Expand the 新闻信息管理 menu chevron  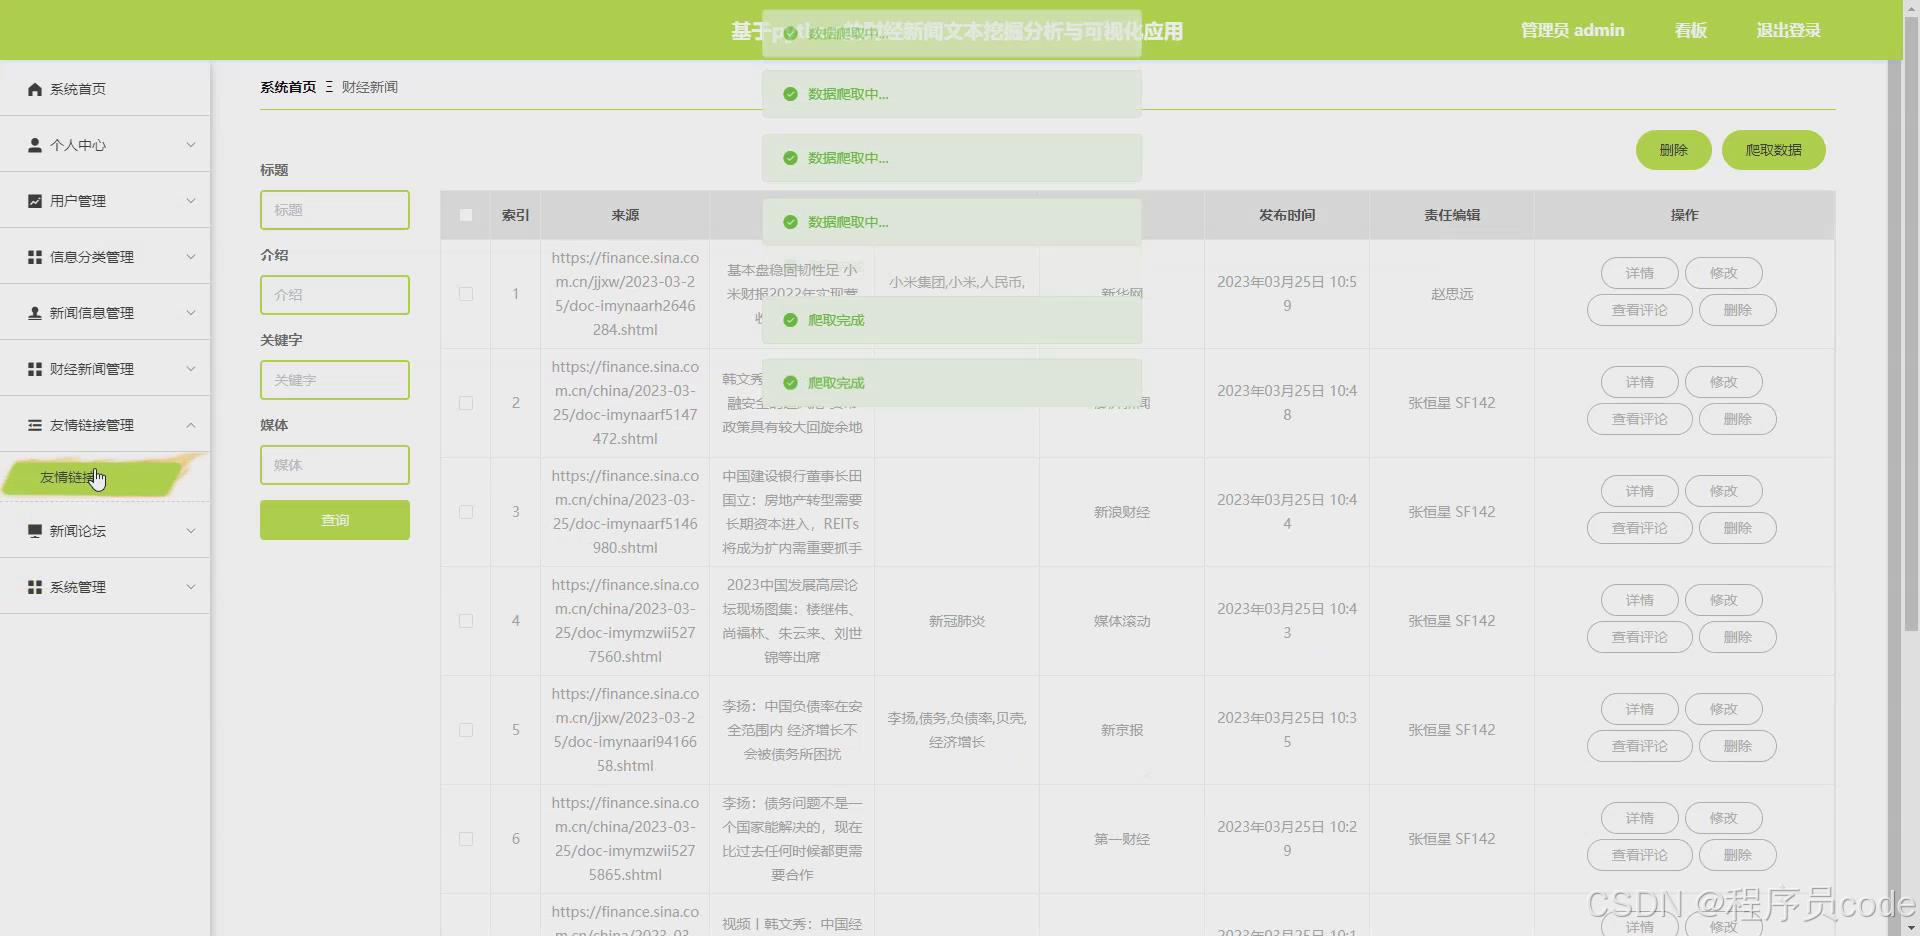(x=191, y=313)
